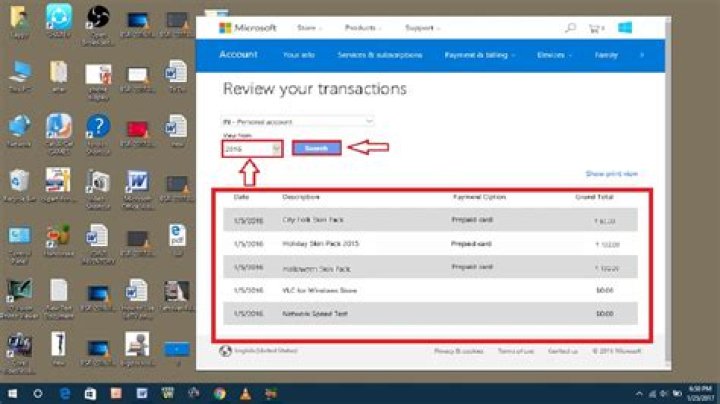
Task: Open the Word icon on the taskbar
Action: tap(142, 393)
